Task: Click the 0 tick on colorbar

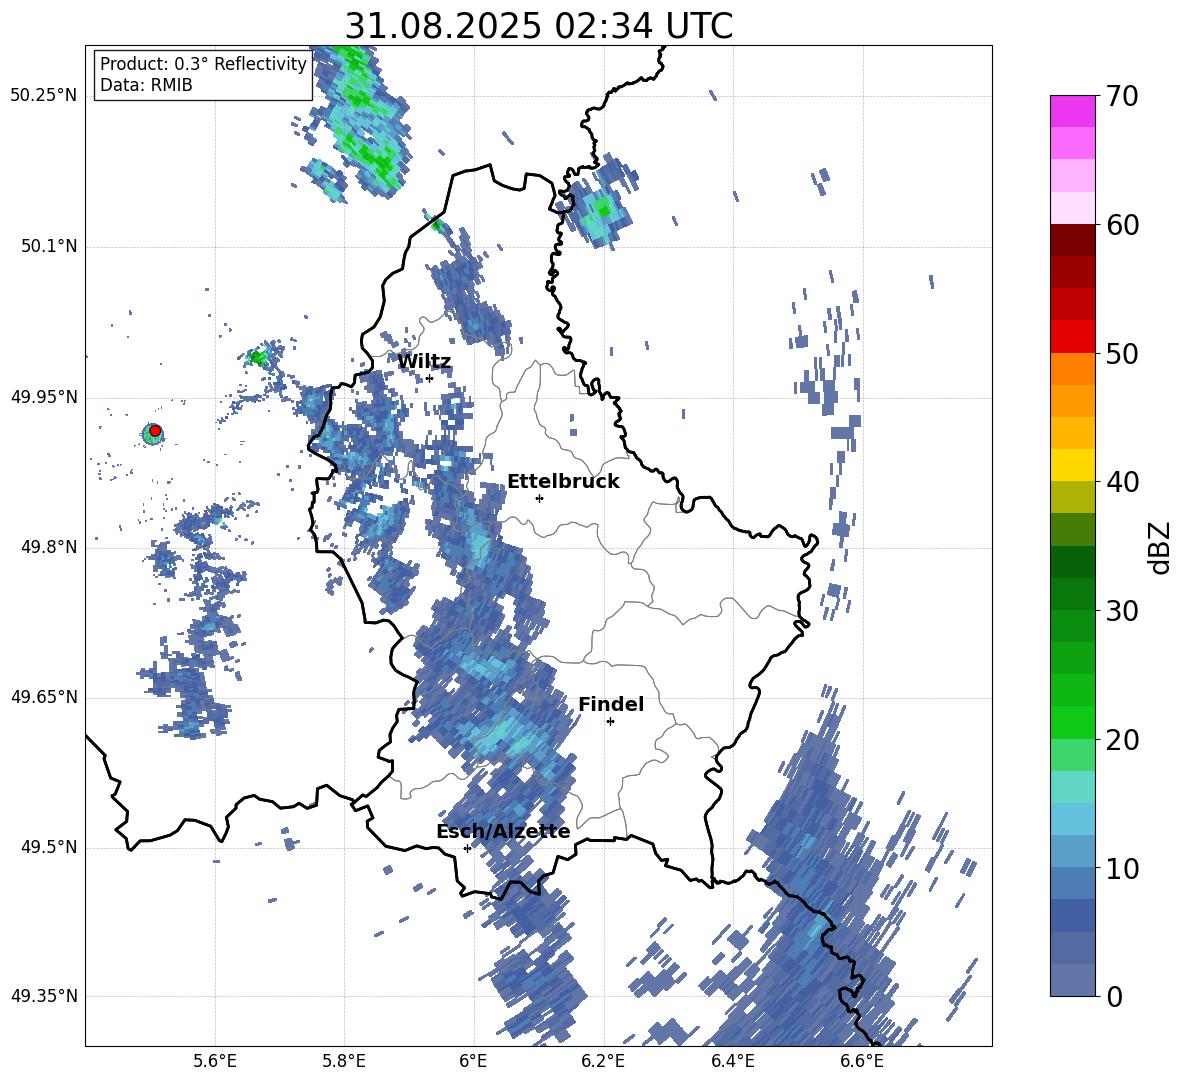Action: coord(1114,996)
